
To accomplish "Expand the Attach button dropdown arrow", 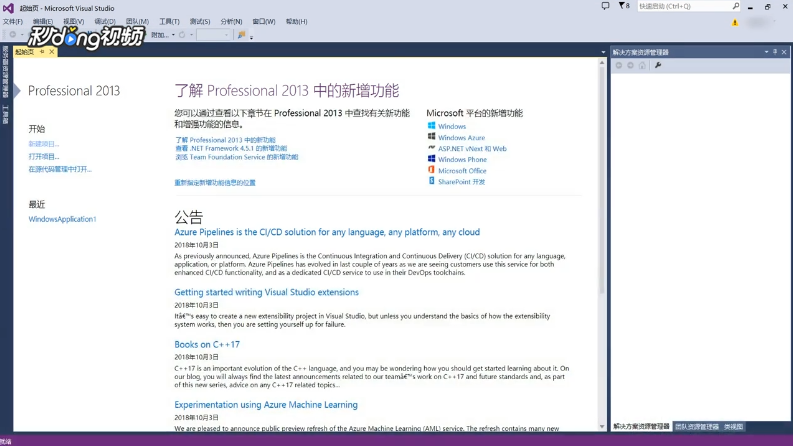I will pos(173,35).
